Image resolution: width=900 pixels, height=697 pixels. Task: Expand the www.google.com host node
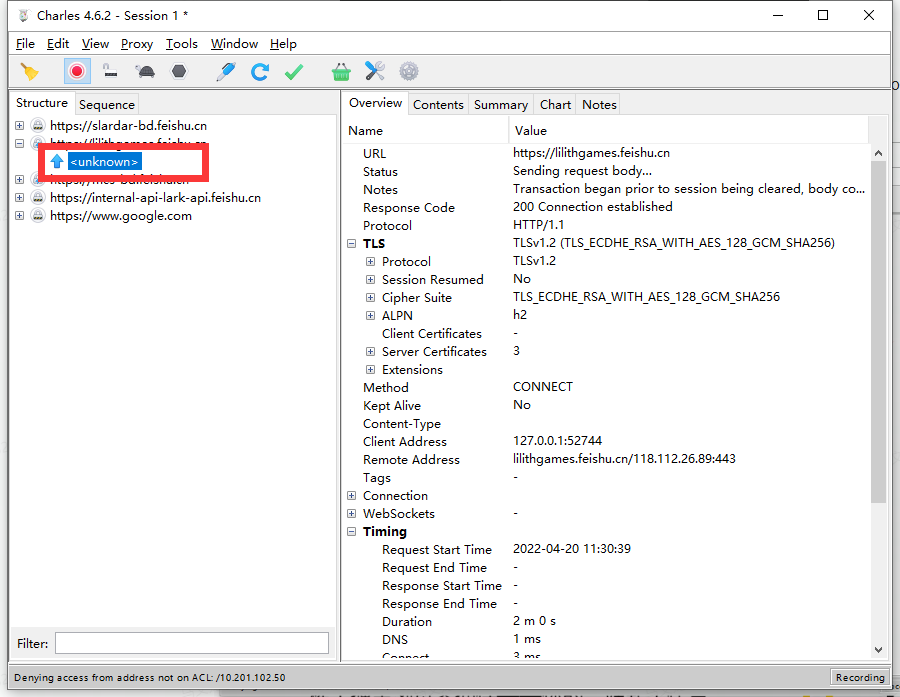(20, 216)
